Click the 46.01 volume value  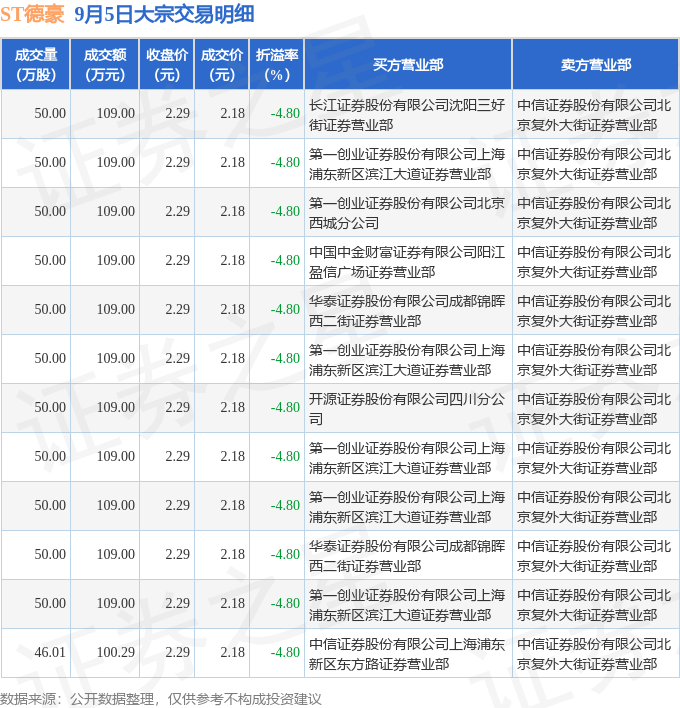click(50, 652)
